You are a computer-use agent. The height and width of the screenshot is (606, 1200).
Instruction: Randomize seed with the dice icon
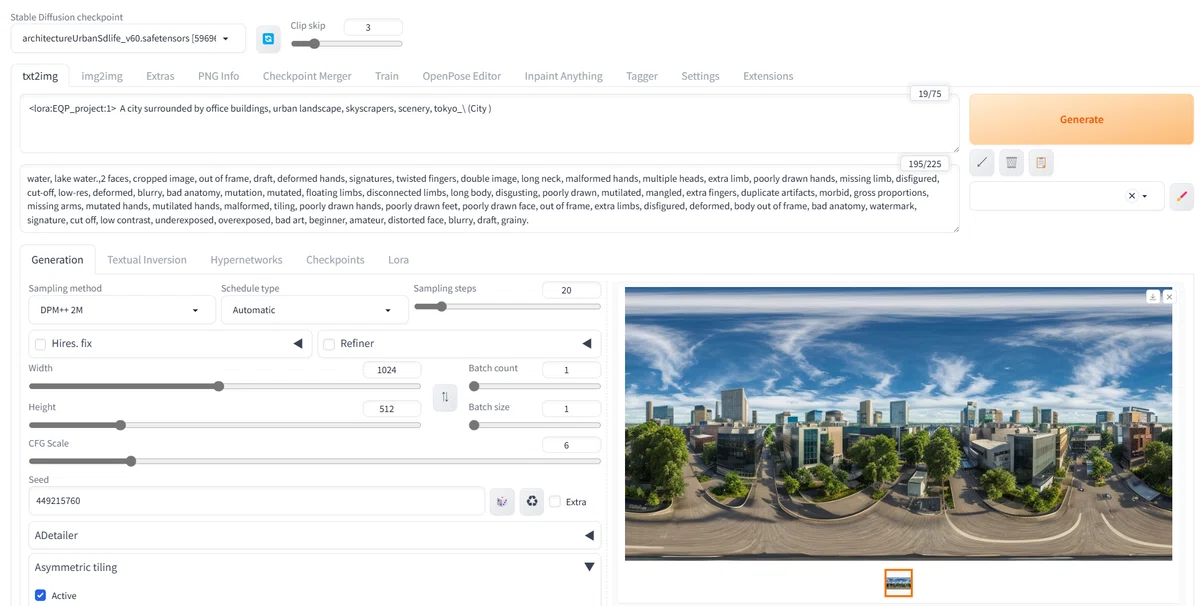click(502, 501)
